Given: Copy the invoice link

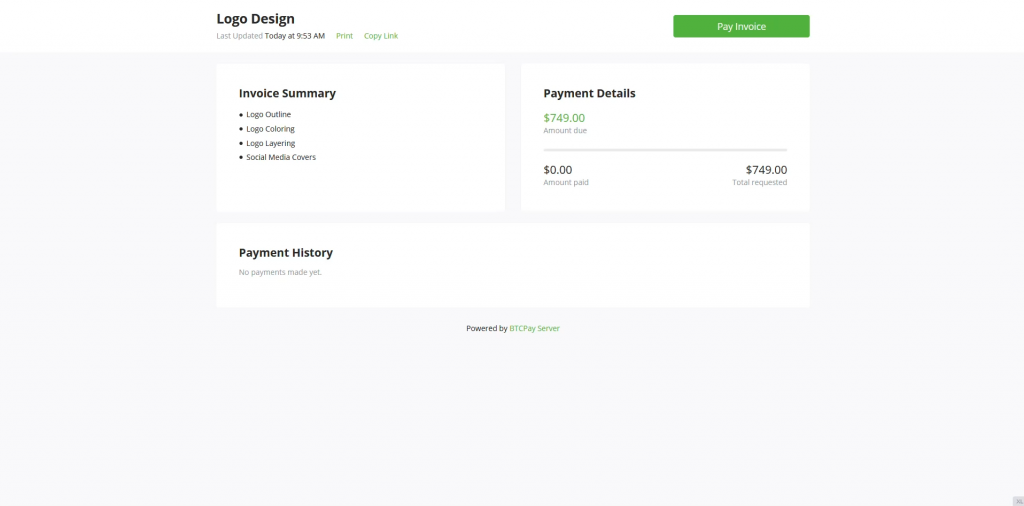Looking at the screenshot, I should pos(381,36).
